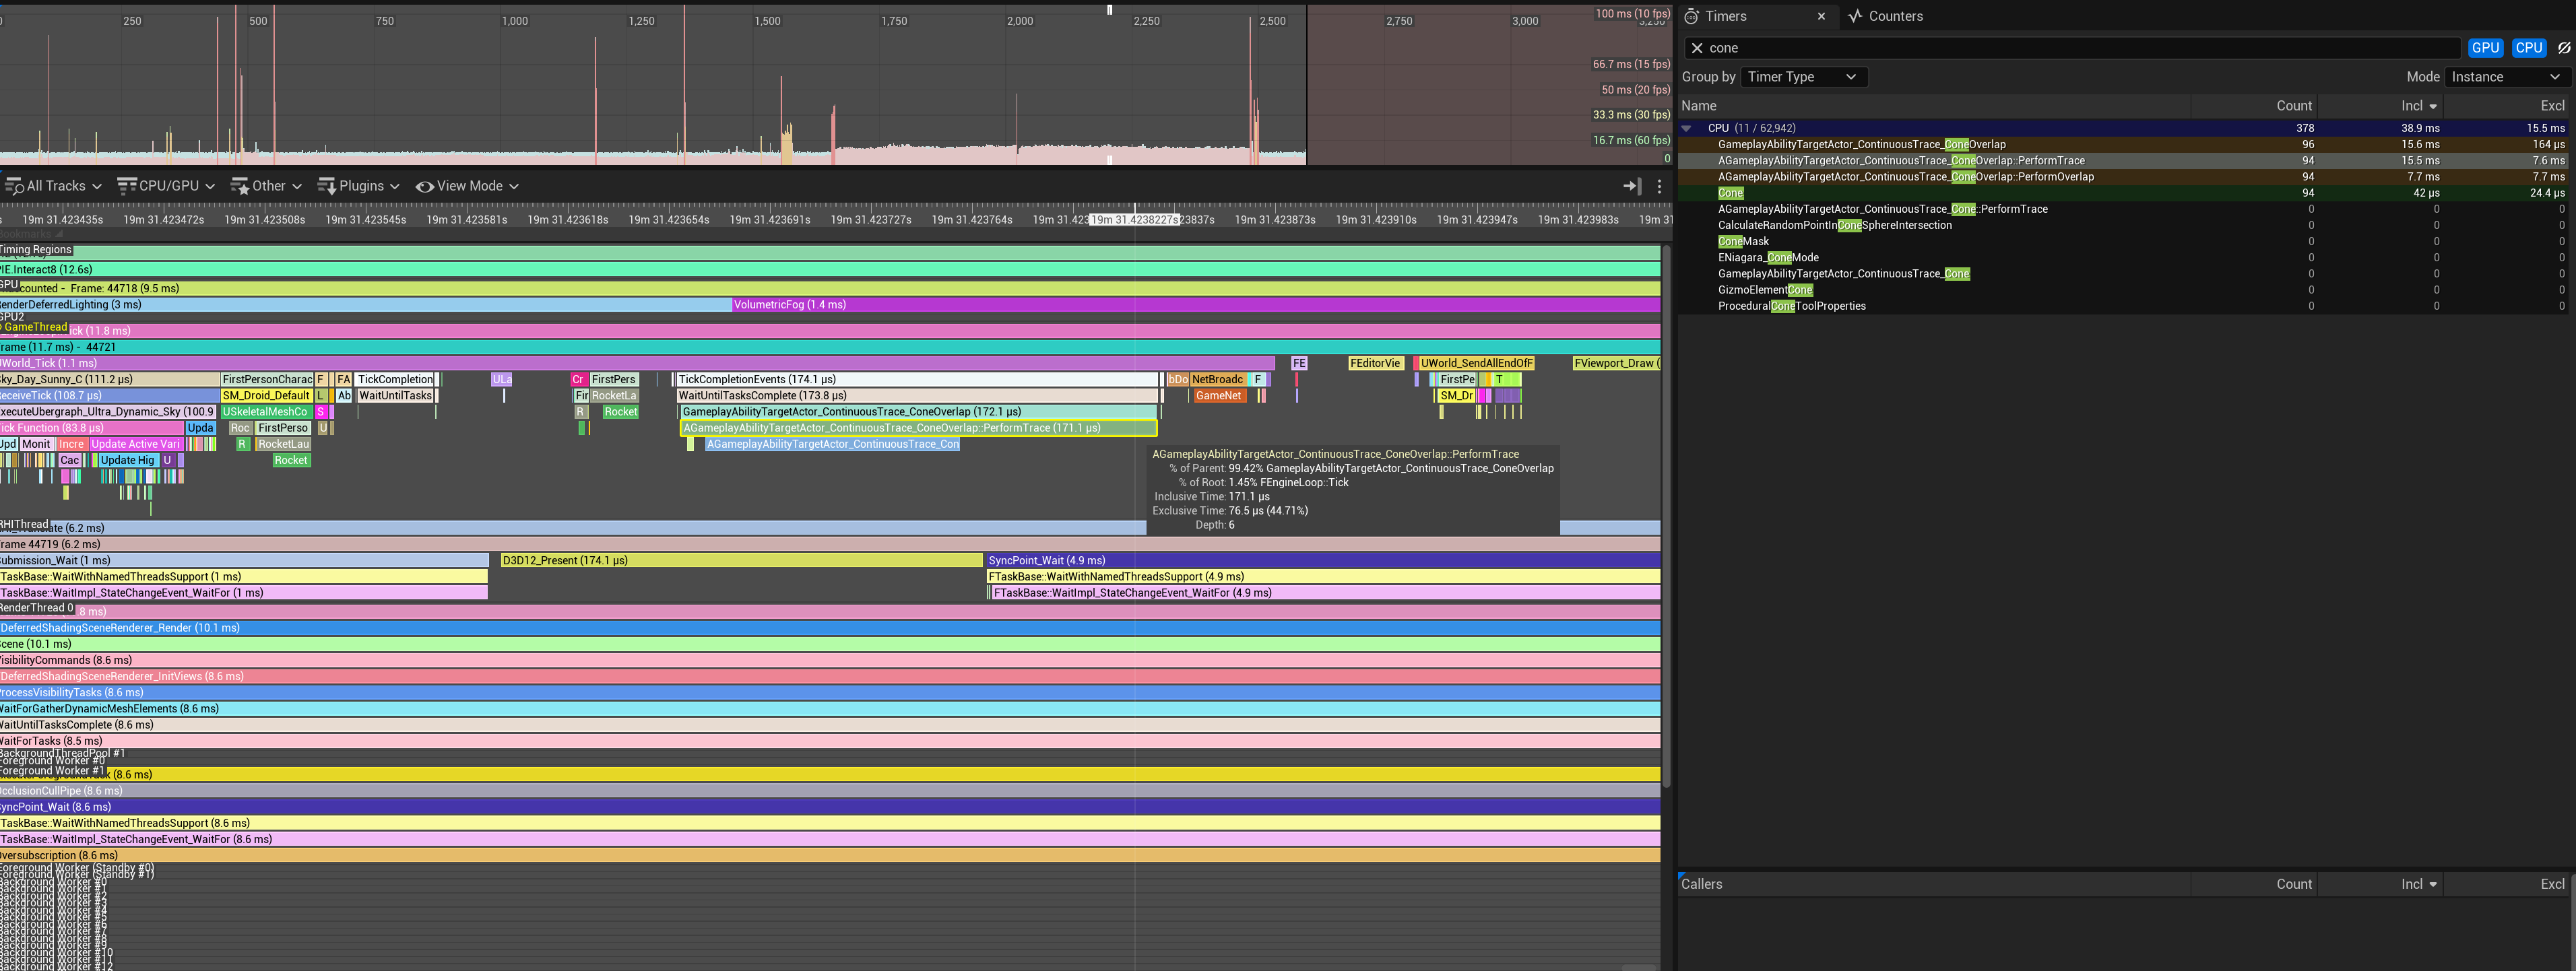Open the Mode Instance dropdown
This screenshot has width=2576, height=971.
pyautogui.click(x=2507, y=77)
